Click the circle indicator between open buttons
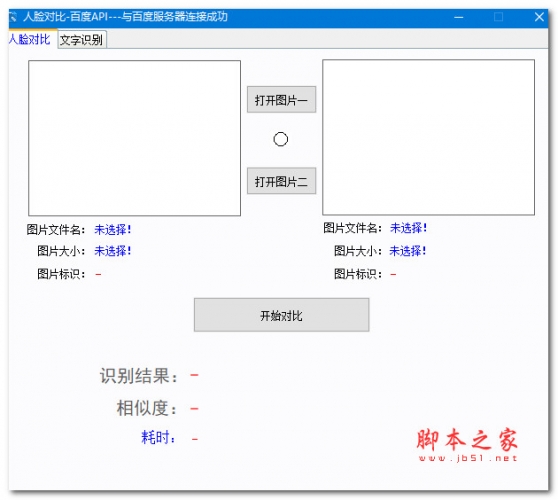The height and width of the screenshot is (500, 558). point(280,140)
